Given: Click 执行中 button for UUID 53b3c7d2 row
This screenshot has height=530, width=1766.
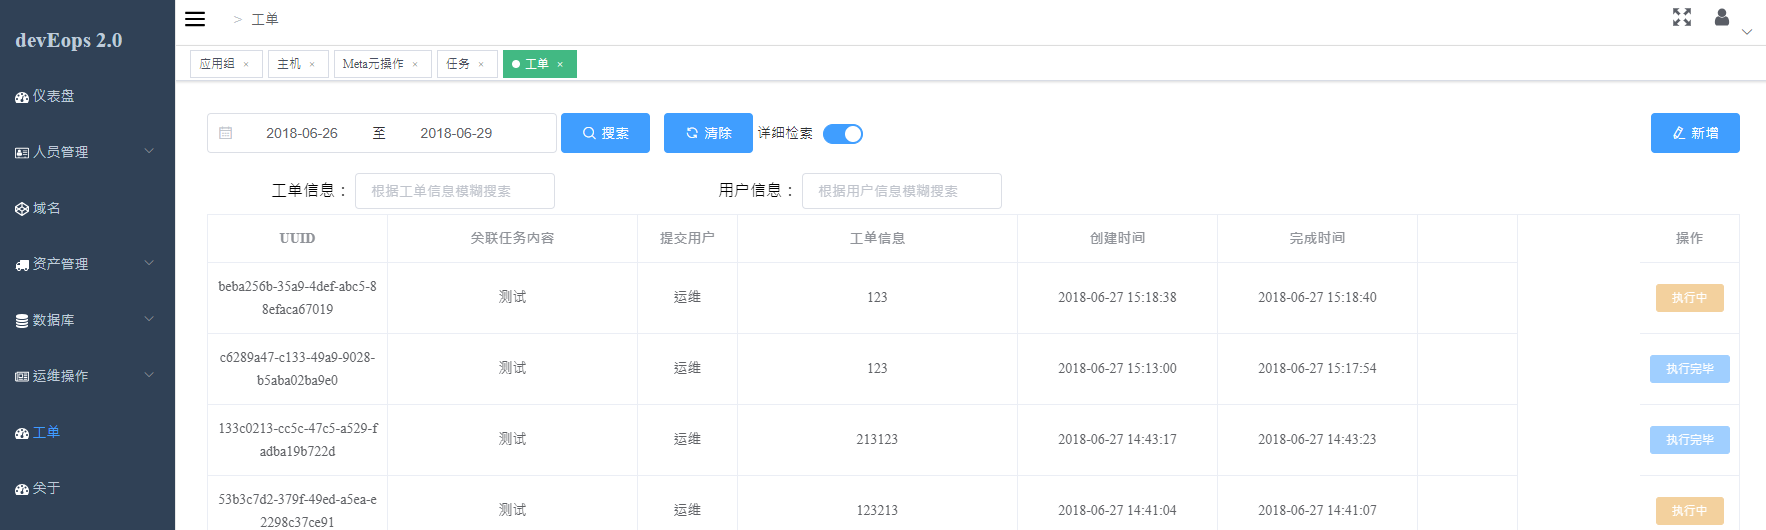Looking at the screenshot, I should 1690,511.
